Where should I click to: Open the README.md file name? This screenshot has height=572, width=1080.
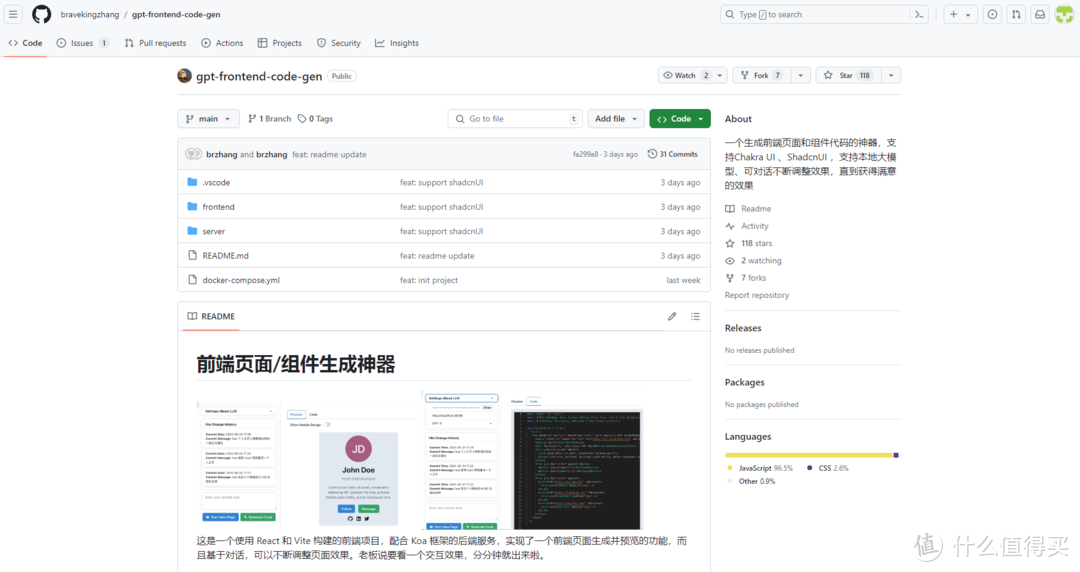click(225, 256)
